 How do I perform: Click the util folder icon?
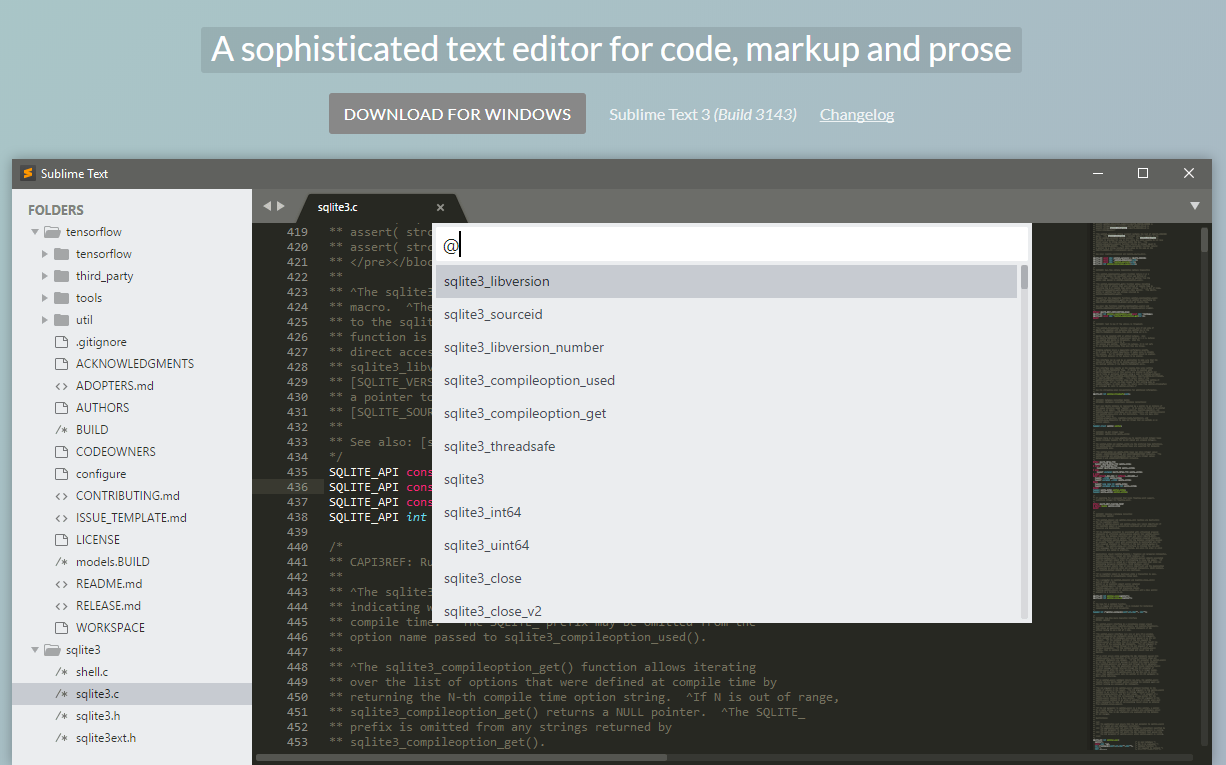coord(61,320)
